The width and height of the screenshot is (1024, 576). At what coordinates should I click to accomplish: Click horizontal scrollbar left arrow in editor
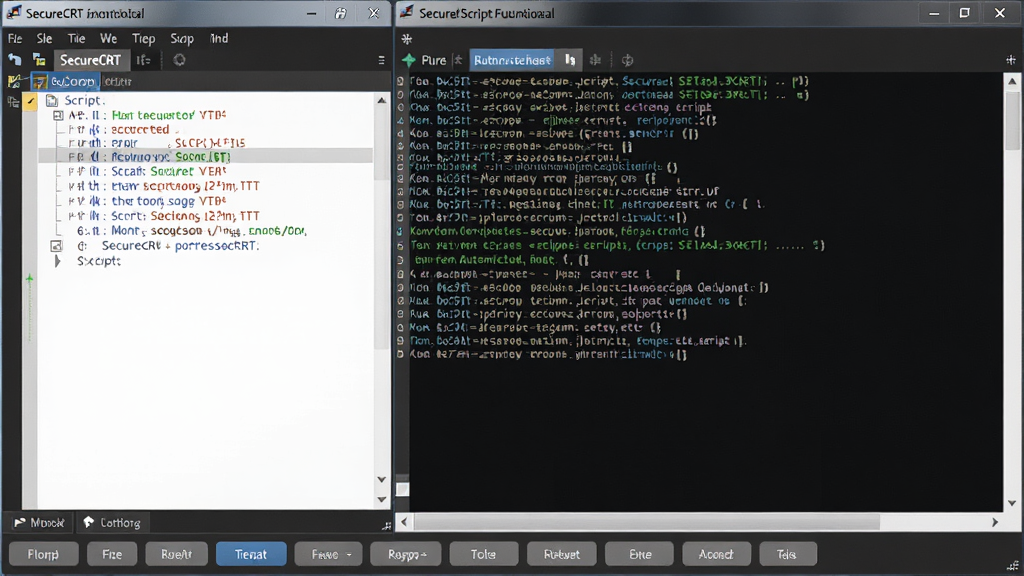(404, 522)
